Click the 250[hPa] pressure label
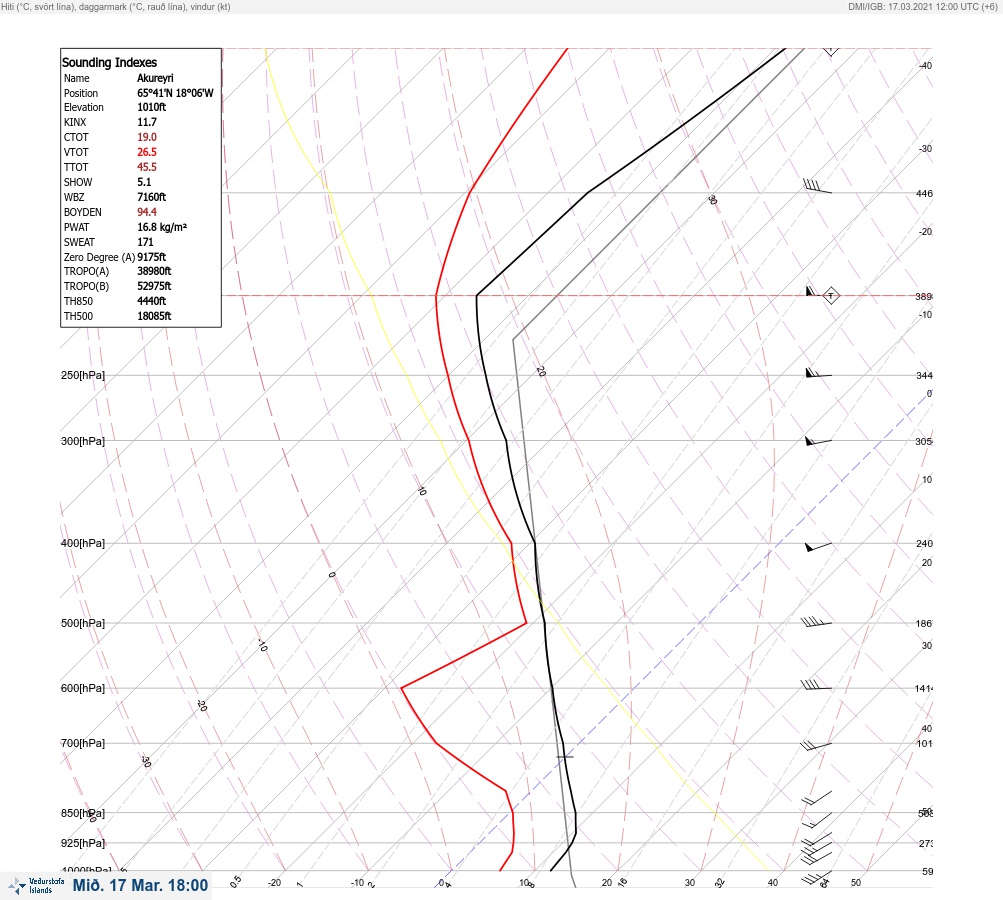This screenshot has height=900, width=1003. click(x=83, y=375)
